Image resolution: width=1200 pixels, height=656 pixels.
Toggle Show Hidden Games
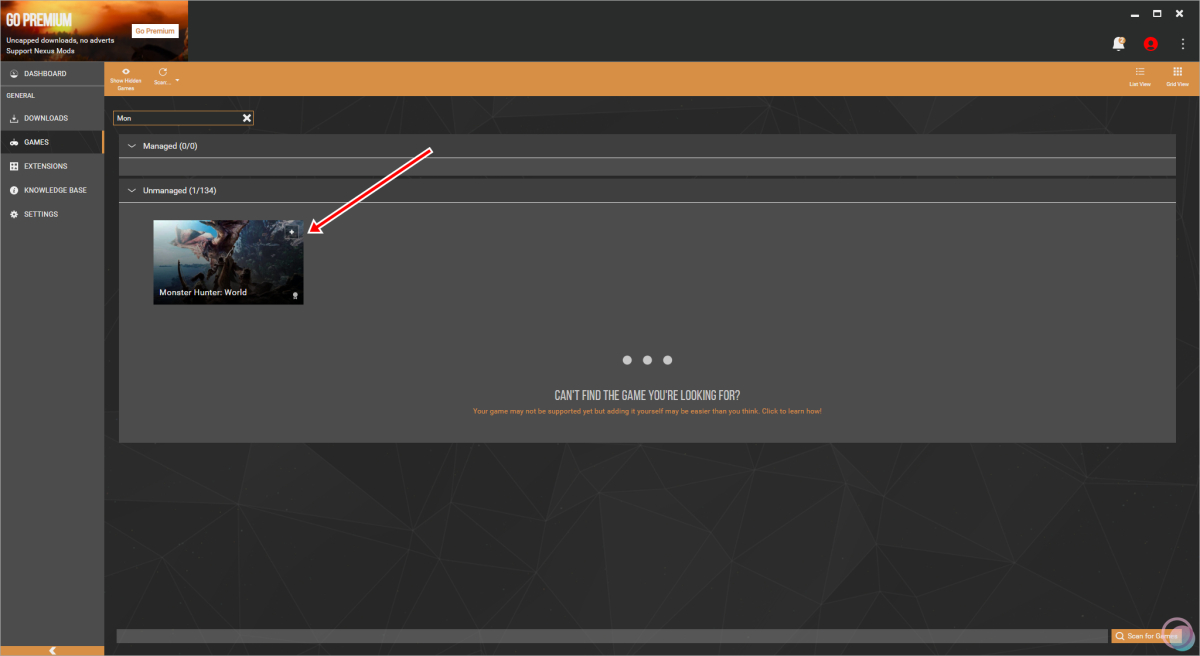[126, 79]
